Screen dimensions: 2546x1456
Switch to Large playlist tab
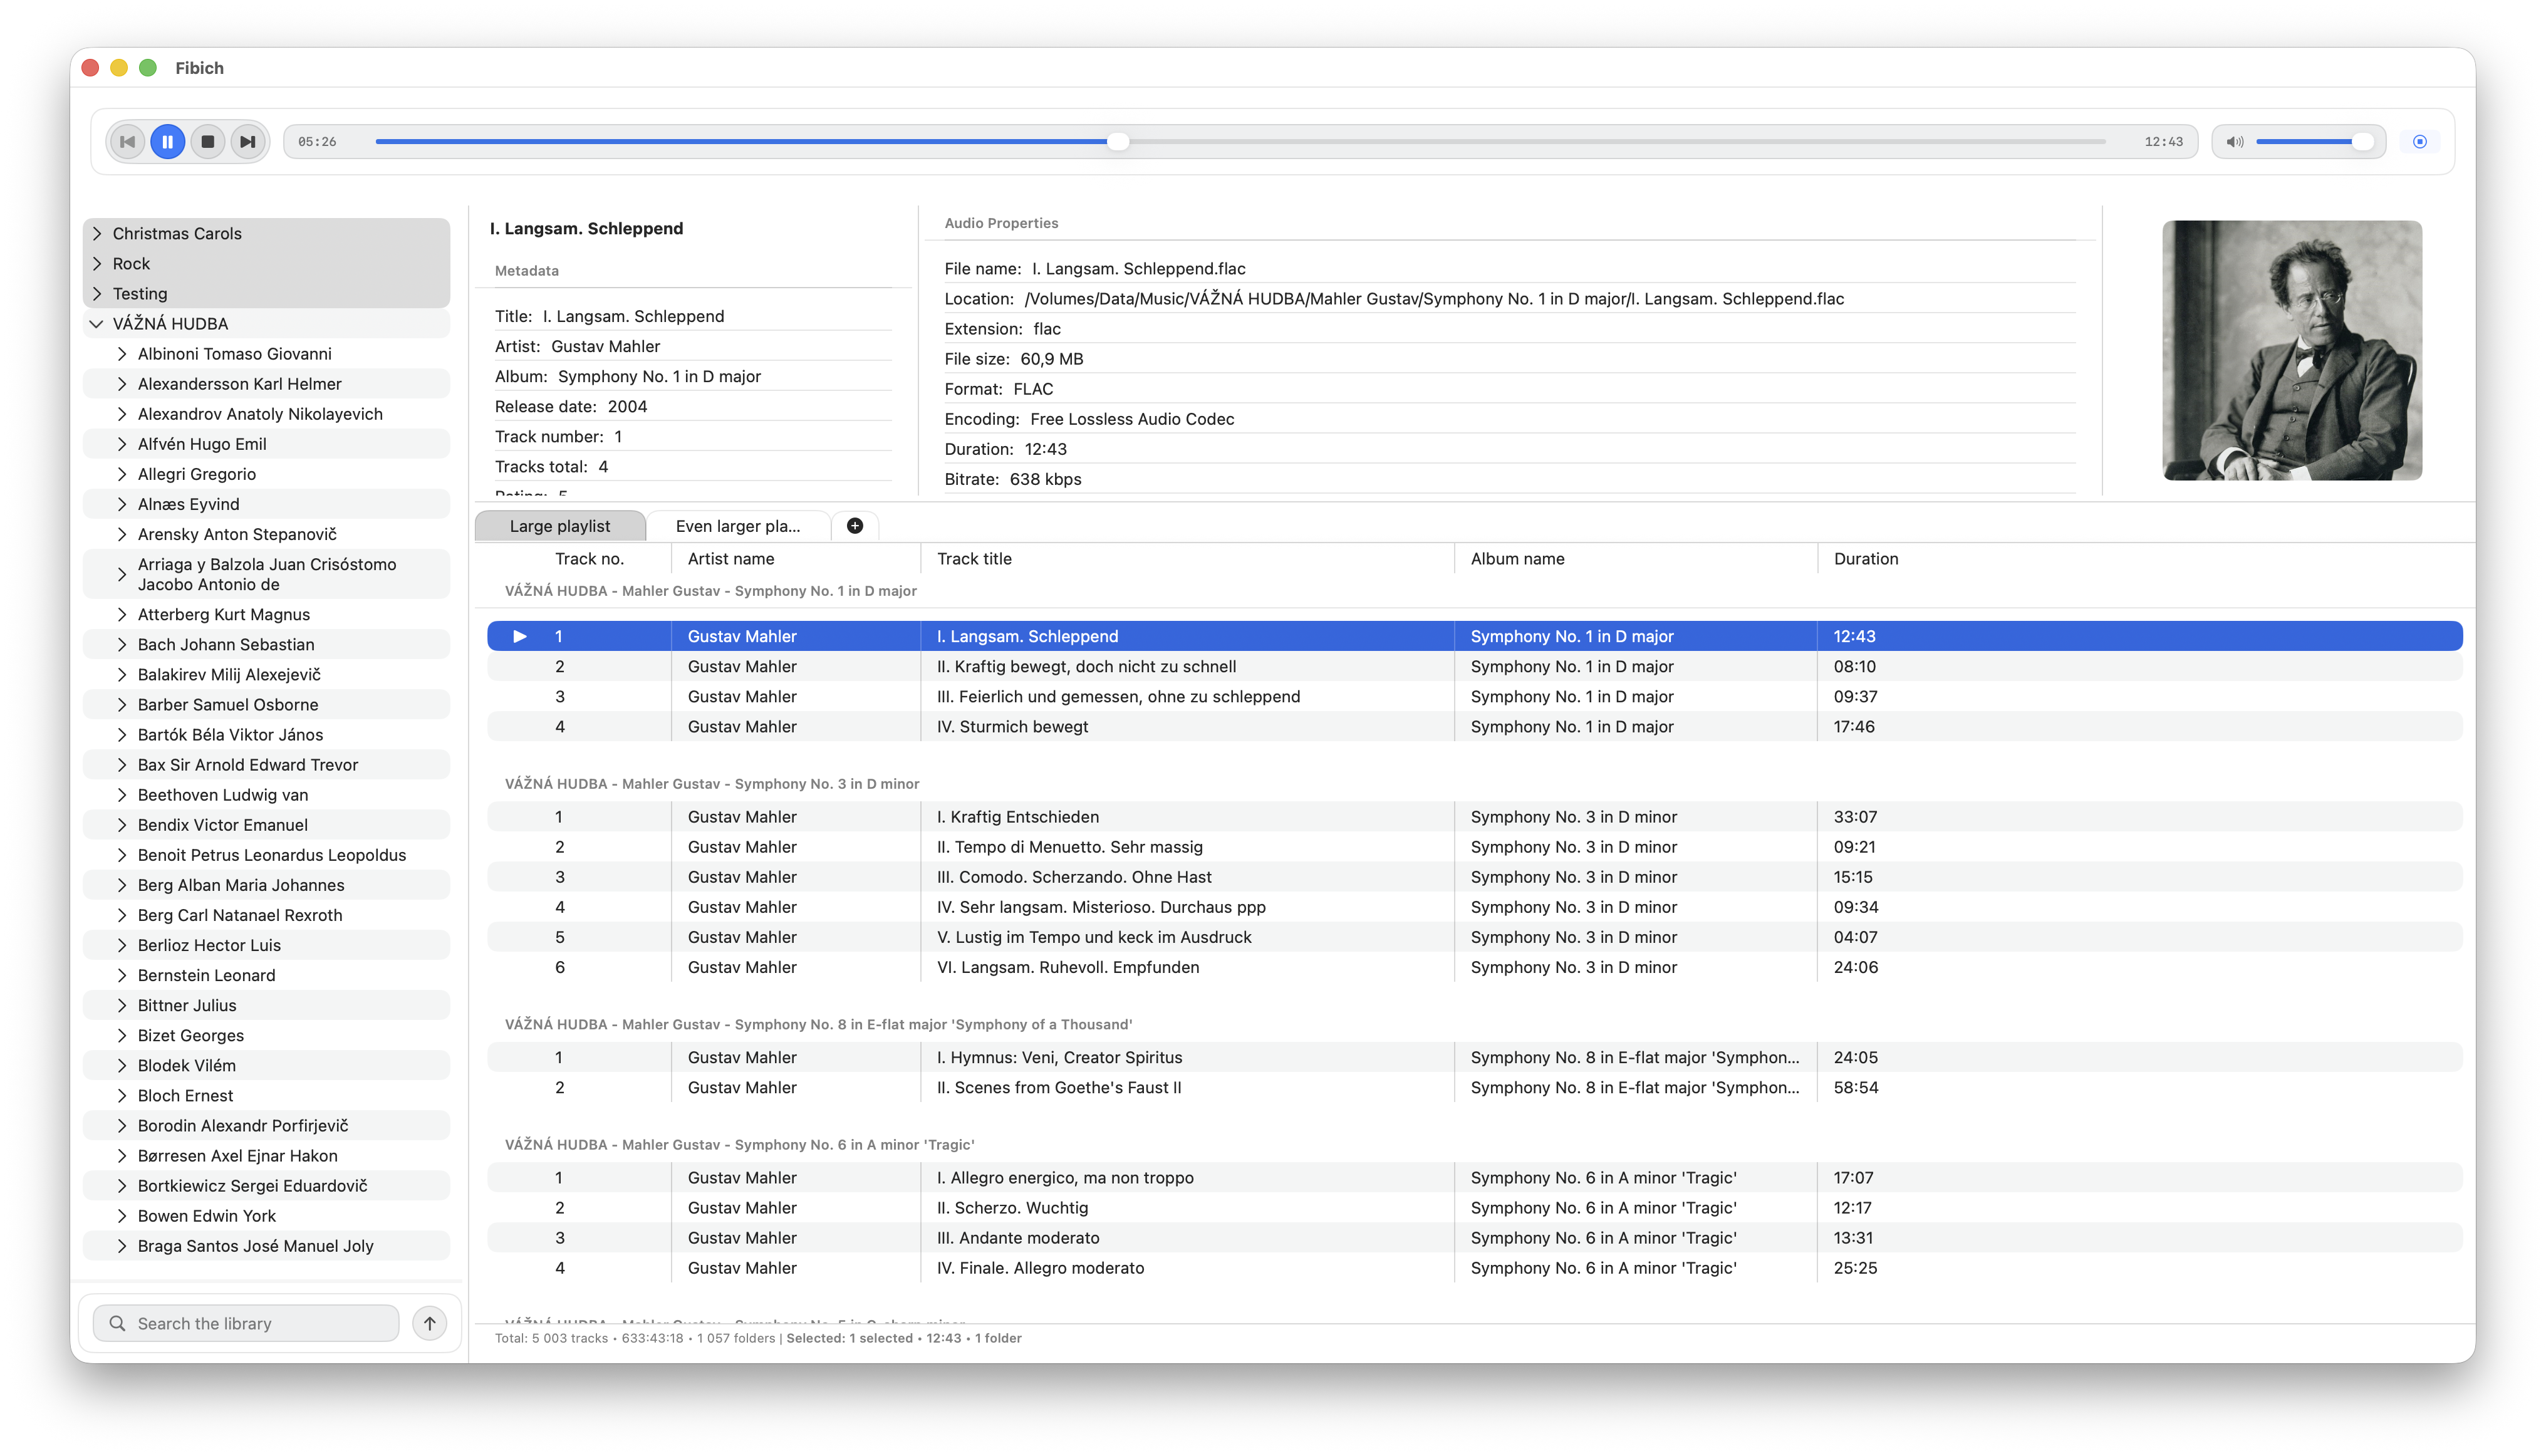tap(560, 526)
